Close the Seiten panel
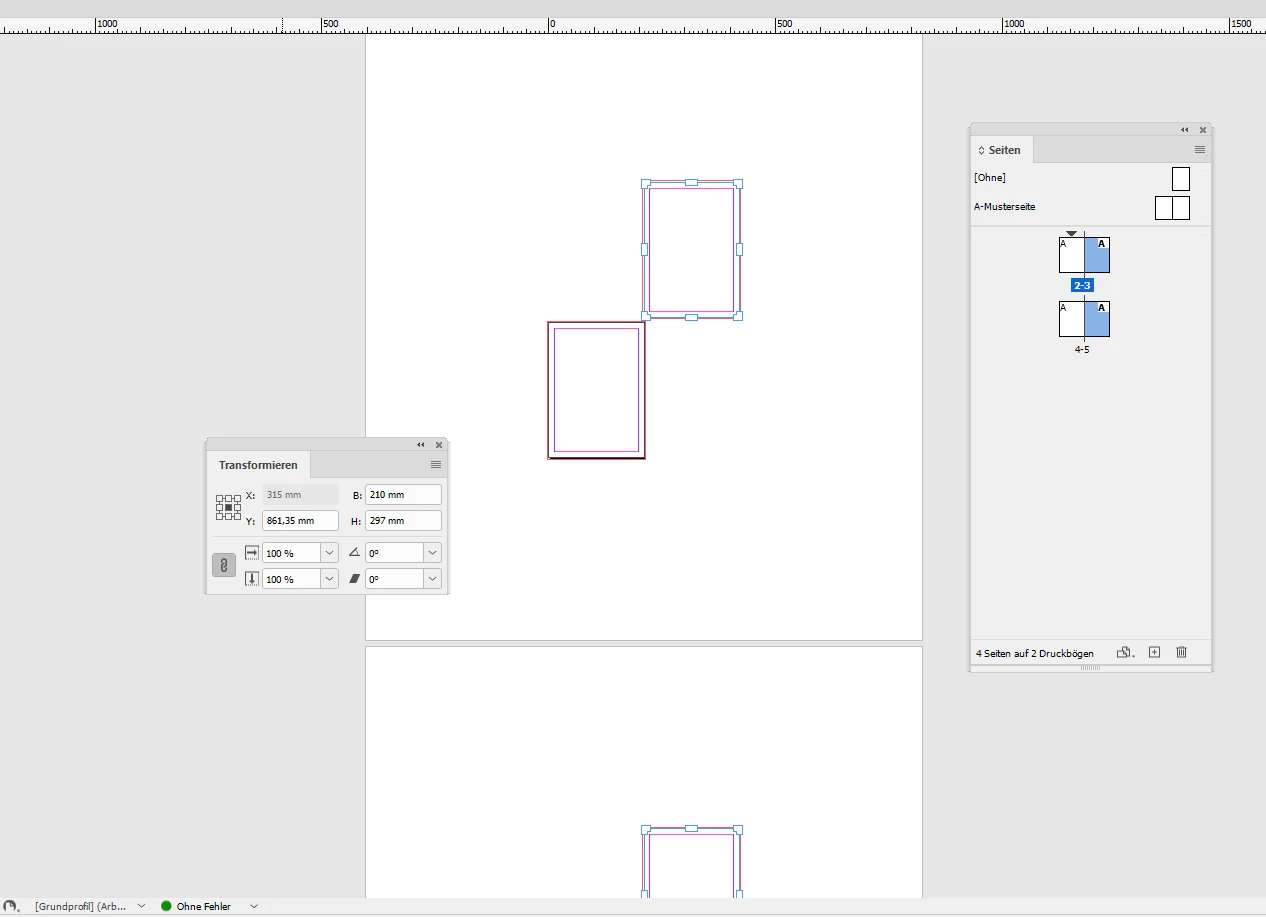This screenshot has width=1266, height=917. pos(1202,130)
